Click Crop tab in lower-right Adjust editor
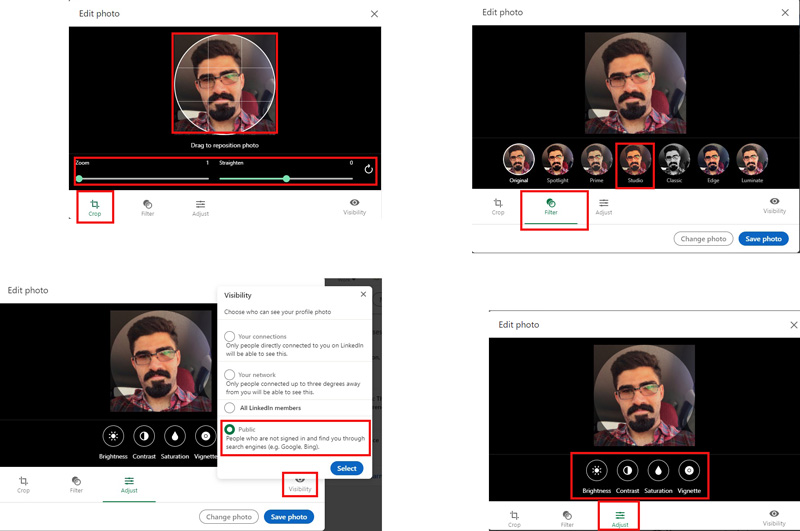This screenshot has width=800, height=531. tap(514, 519)
